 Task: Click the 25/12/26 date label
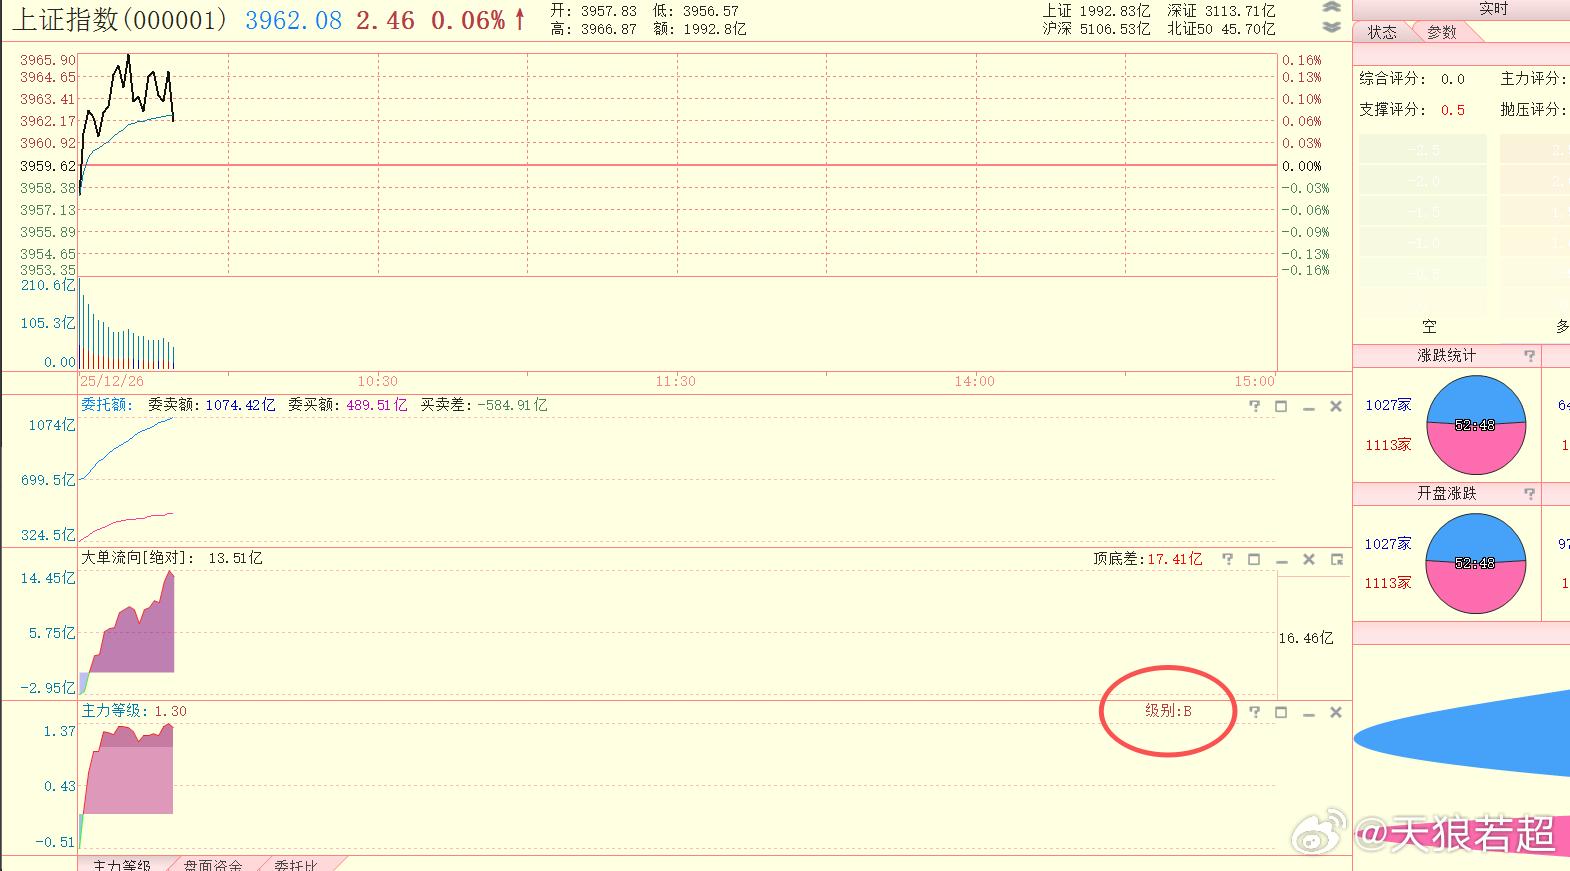pos(112,381)
